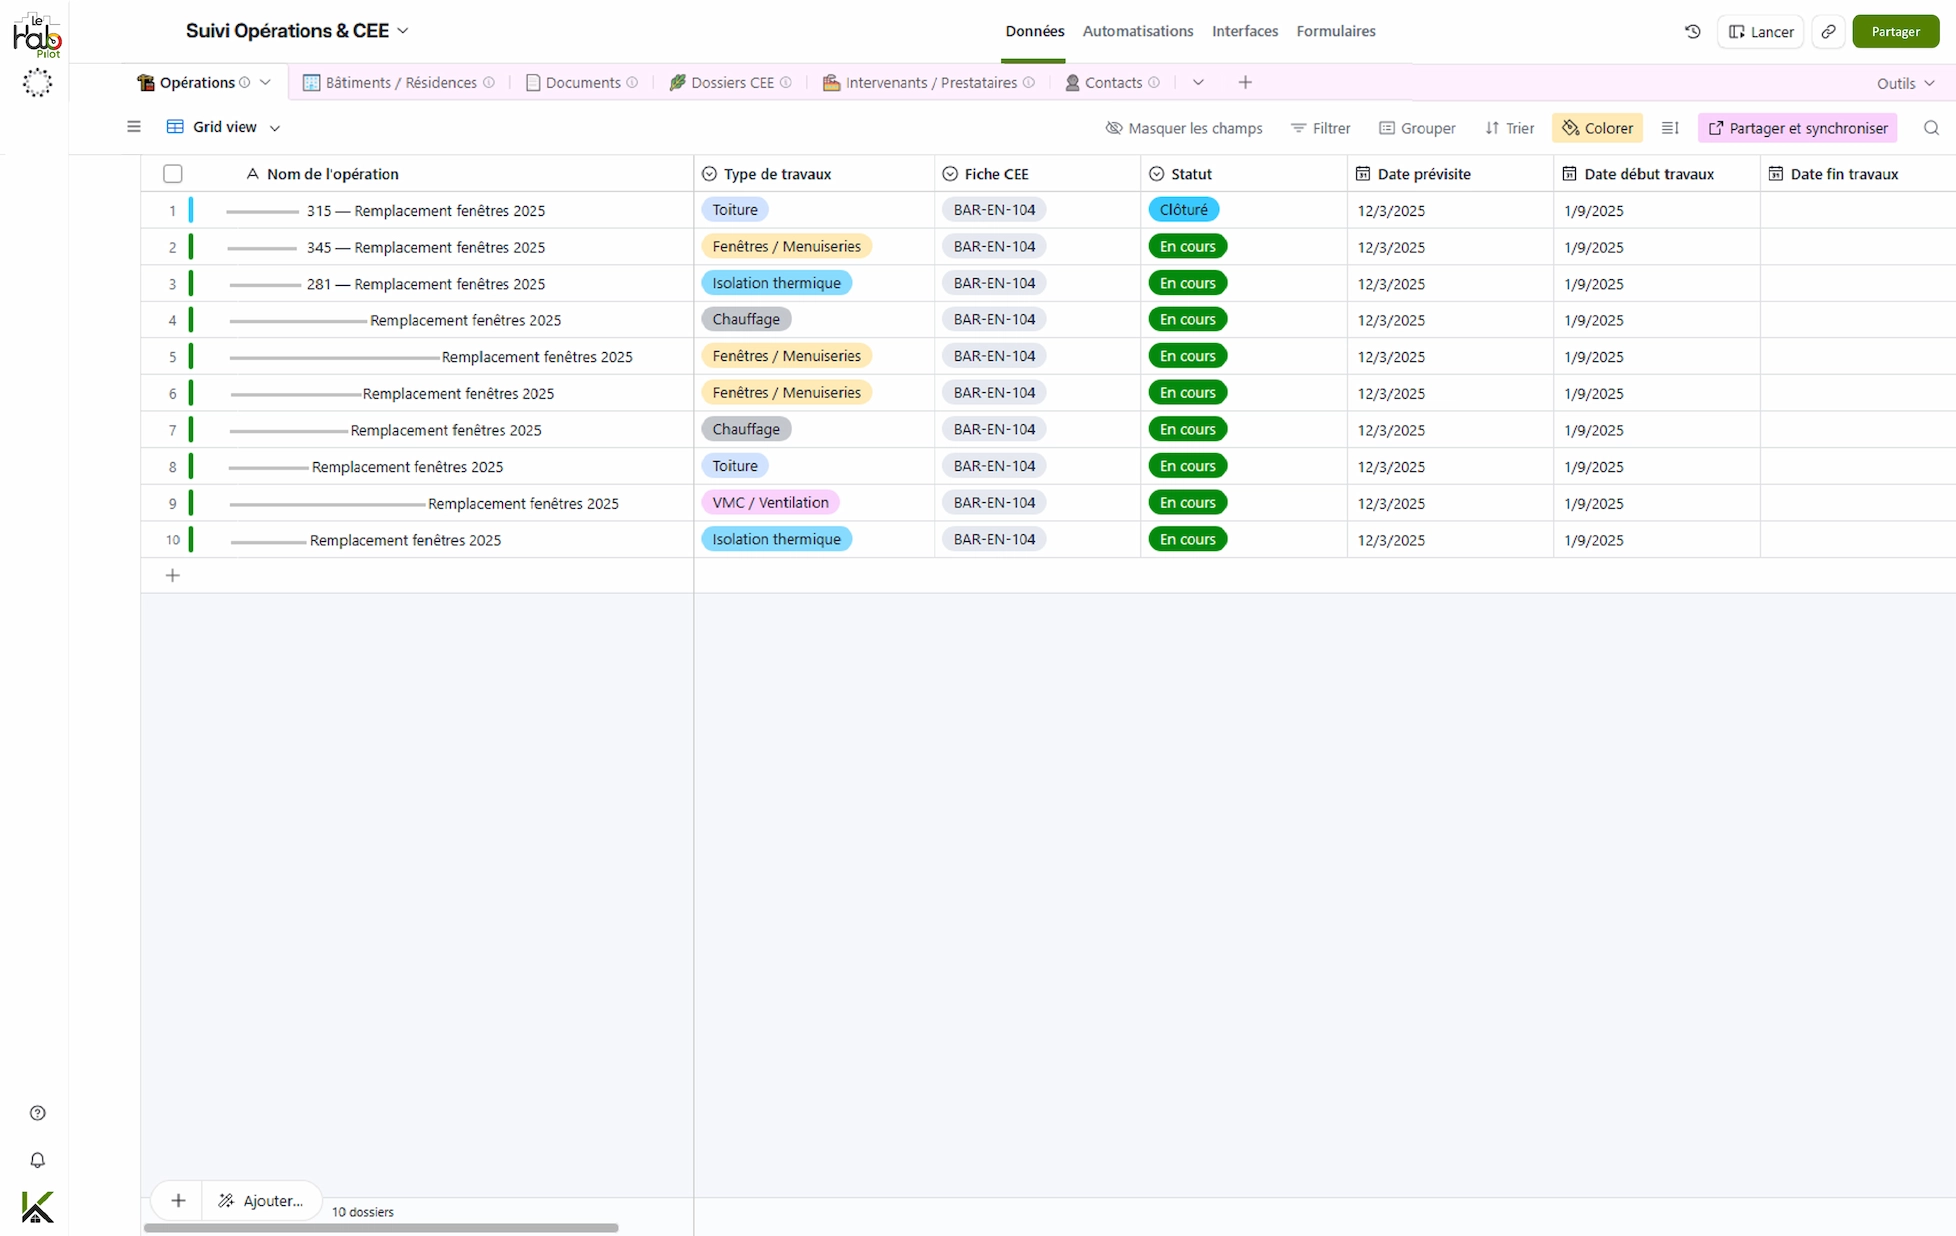Switch to the Formulaires tab
Image resolution: width=1956 pixels, height=1236 pixels.
(x=1336, y=31)
